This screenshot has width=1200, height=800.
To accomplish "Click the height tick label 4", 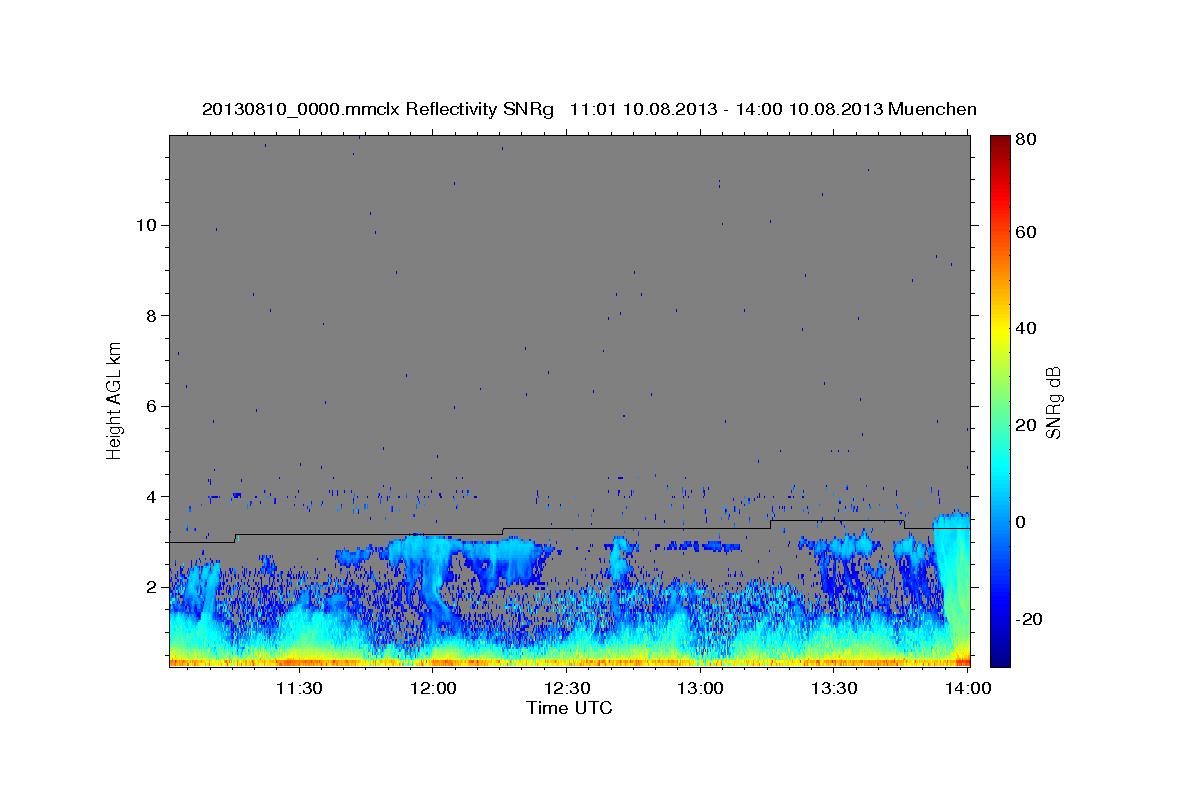I will (150, 496).
